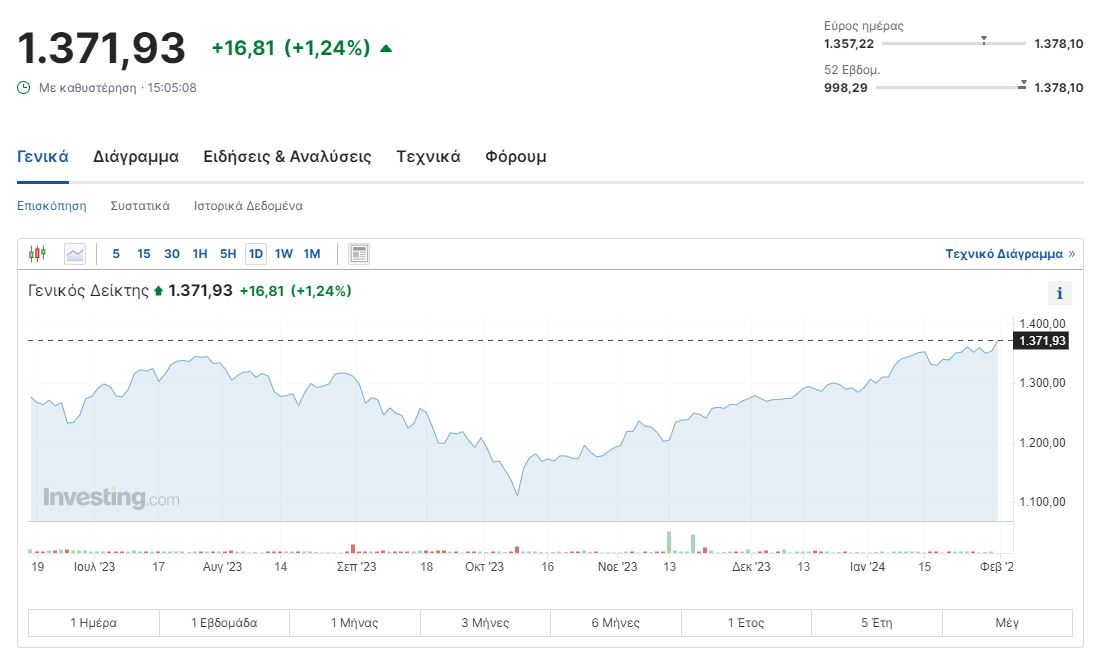This screenshot has width=1093, height=653.
Task: Select the area chart type icon
Action: click(75, 254)
